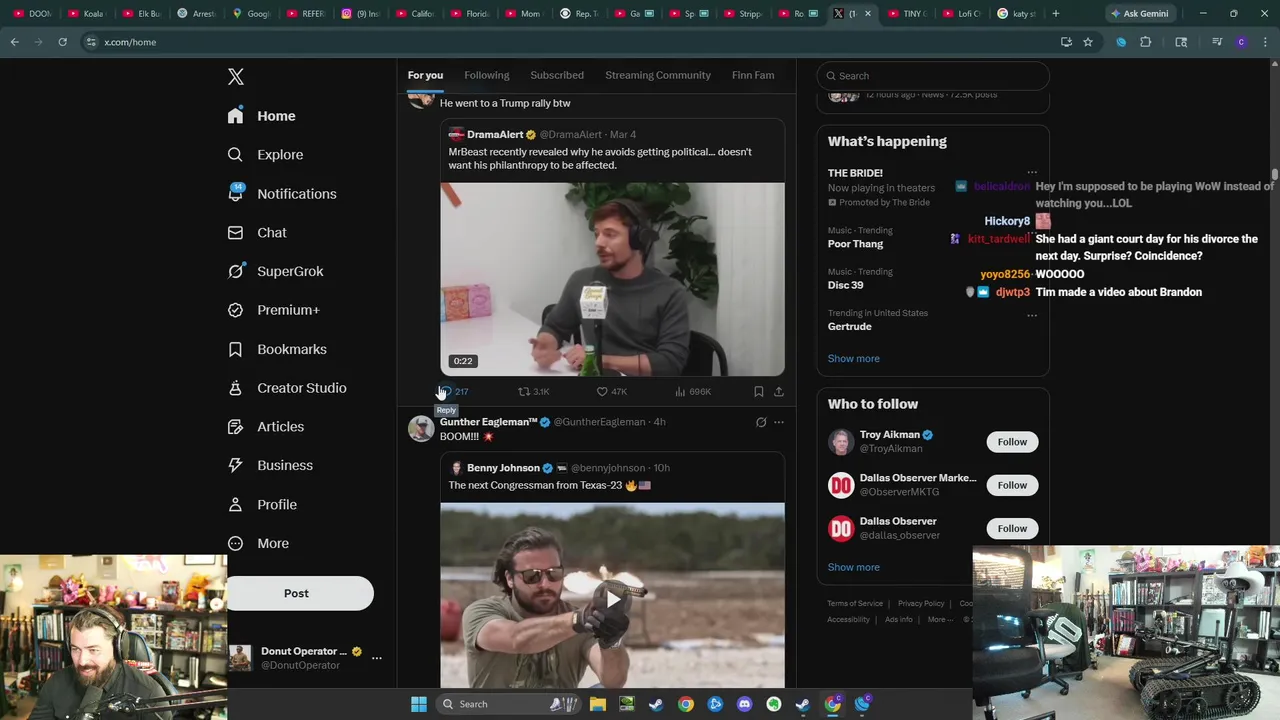1280x720 pixels.
Task: Click the Ask Gemini button
Action: click(x=1139, y=14)
